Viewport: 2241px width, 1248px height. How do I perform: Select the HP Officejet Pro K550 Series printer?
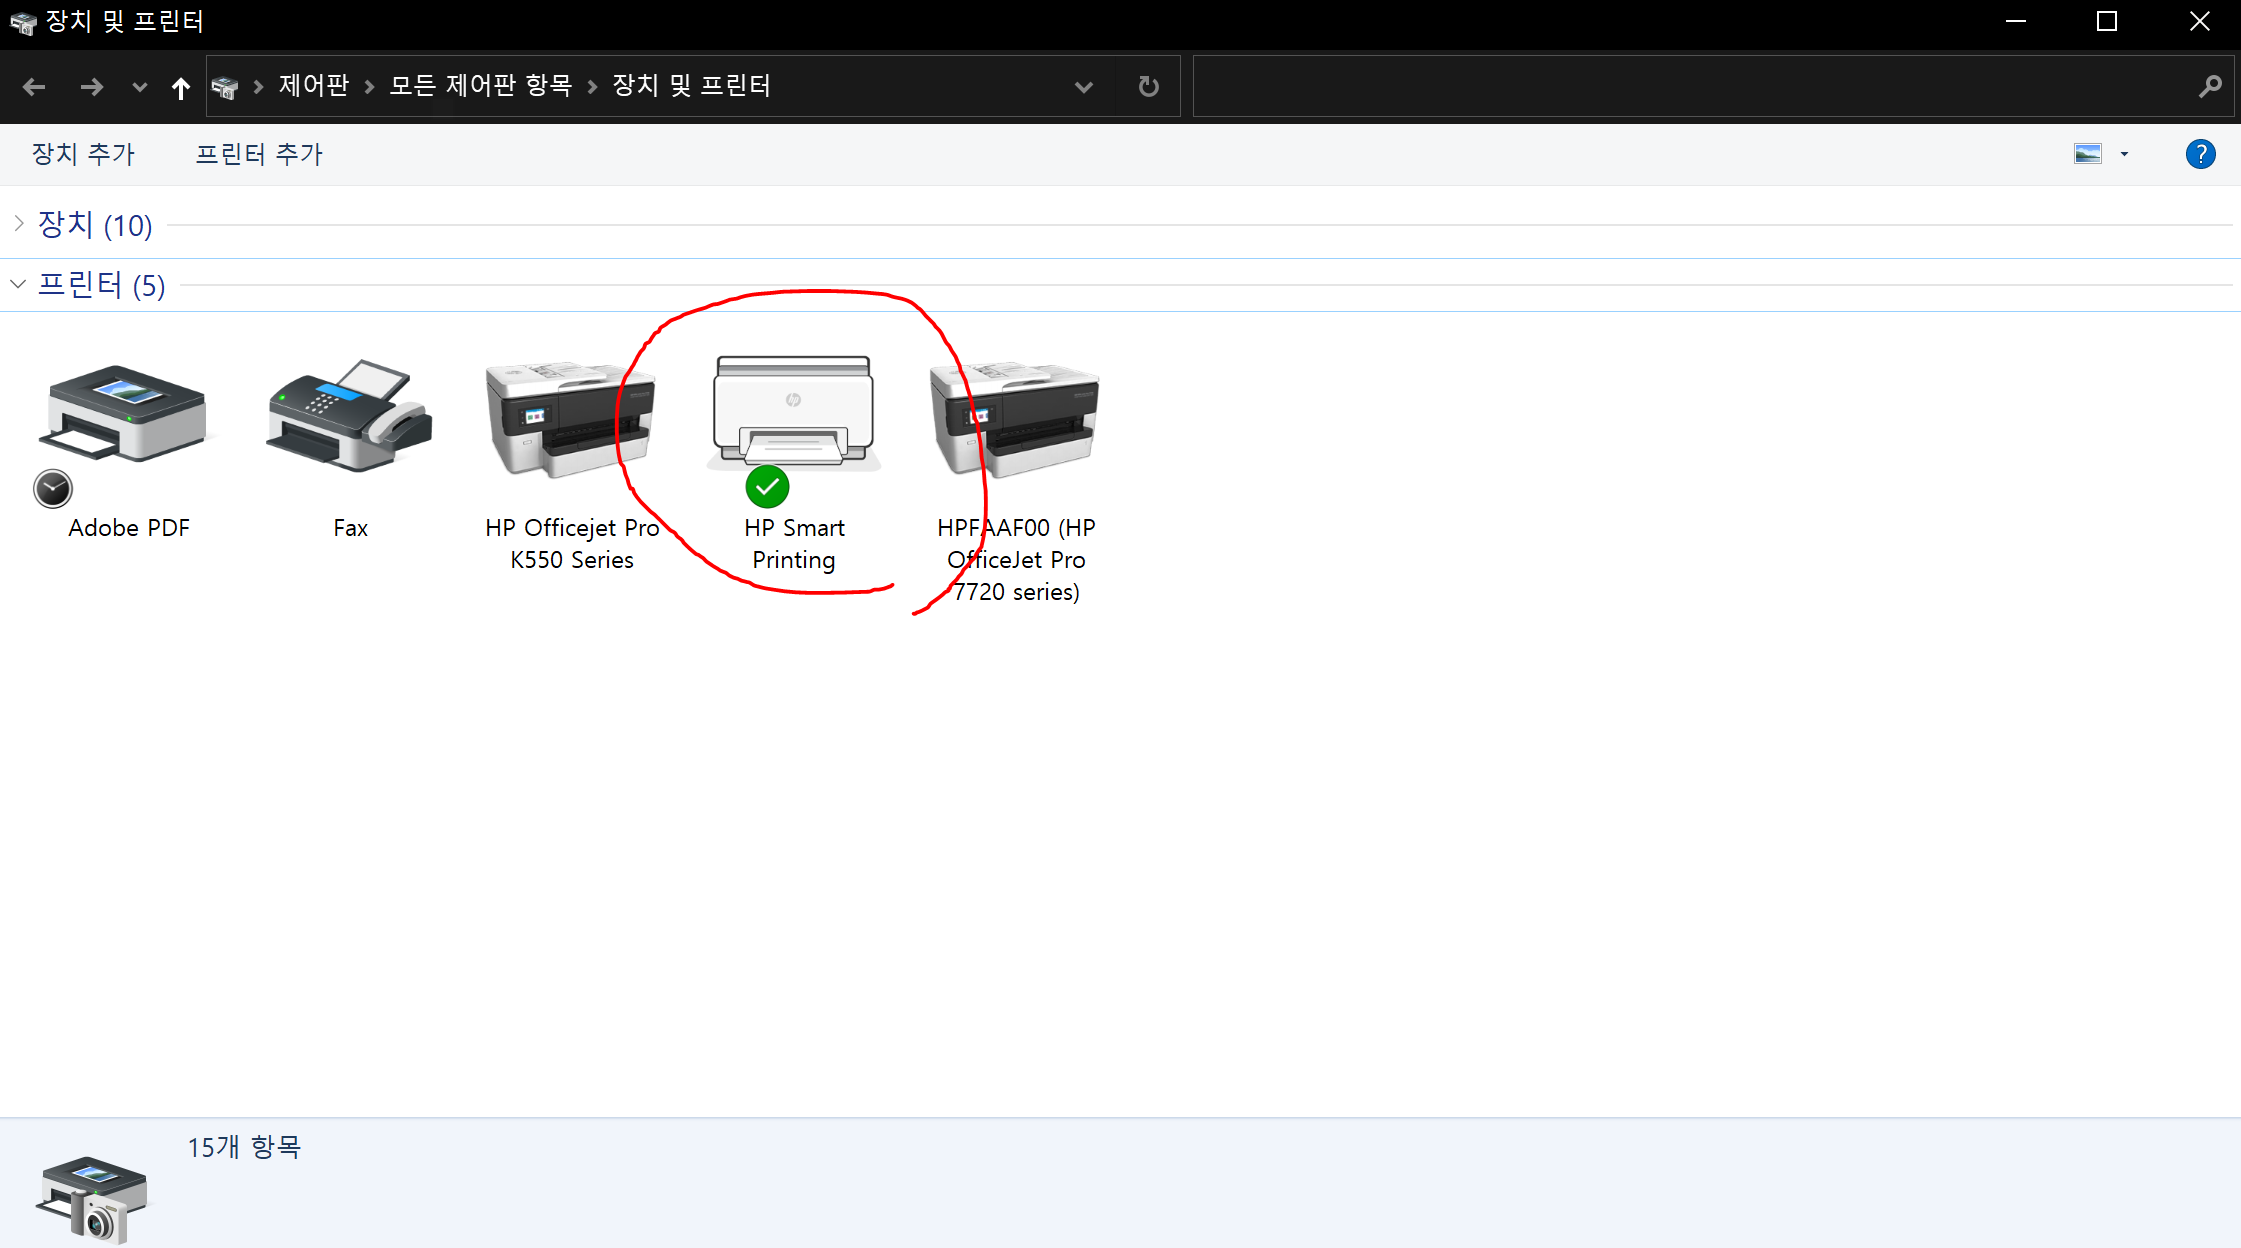[571, 419]
